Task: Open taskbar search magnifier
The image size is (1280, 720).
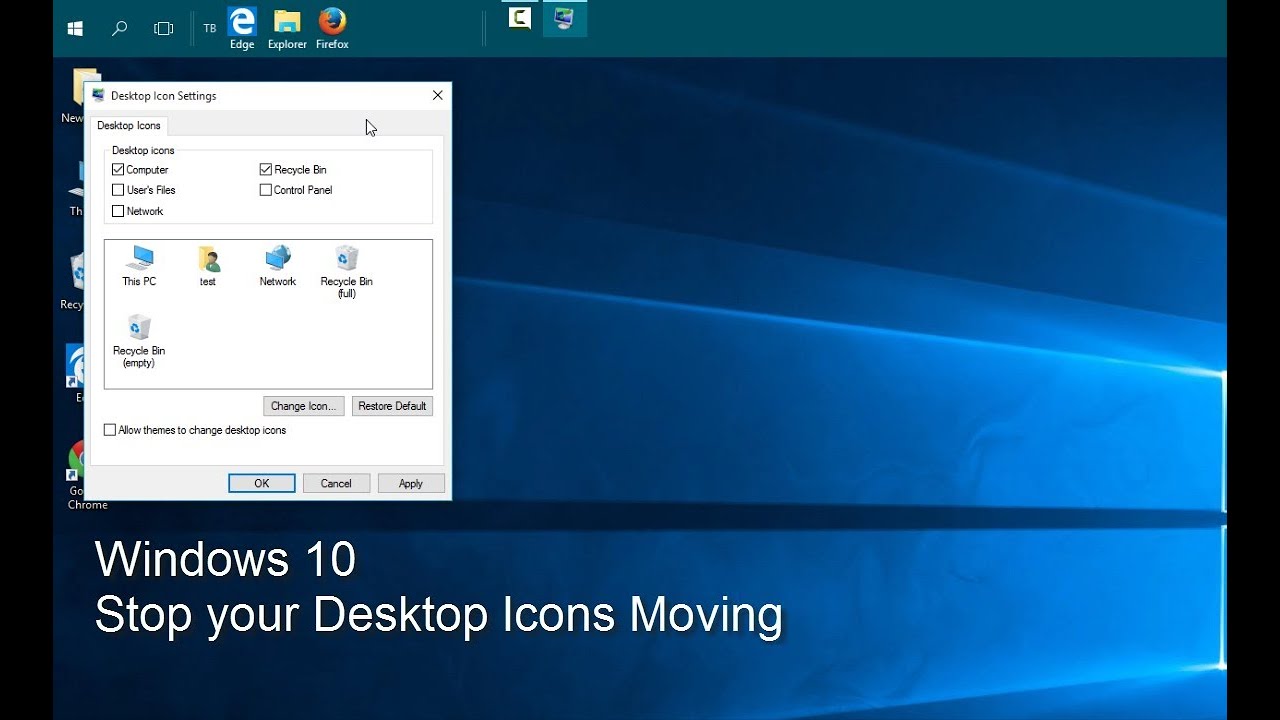Action: (x=119, y=29)
